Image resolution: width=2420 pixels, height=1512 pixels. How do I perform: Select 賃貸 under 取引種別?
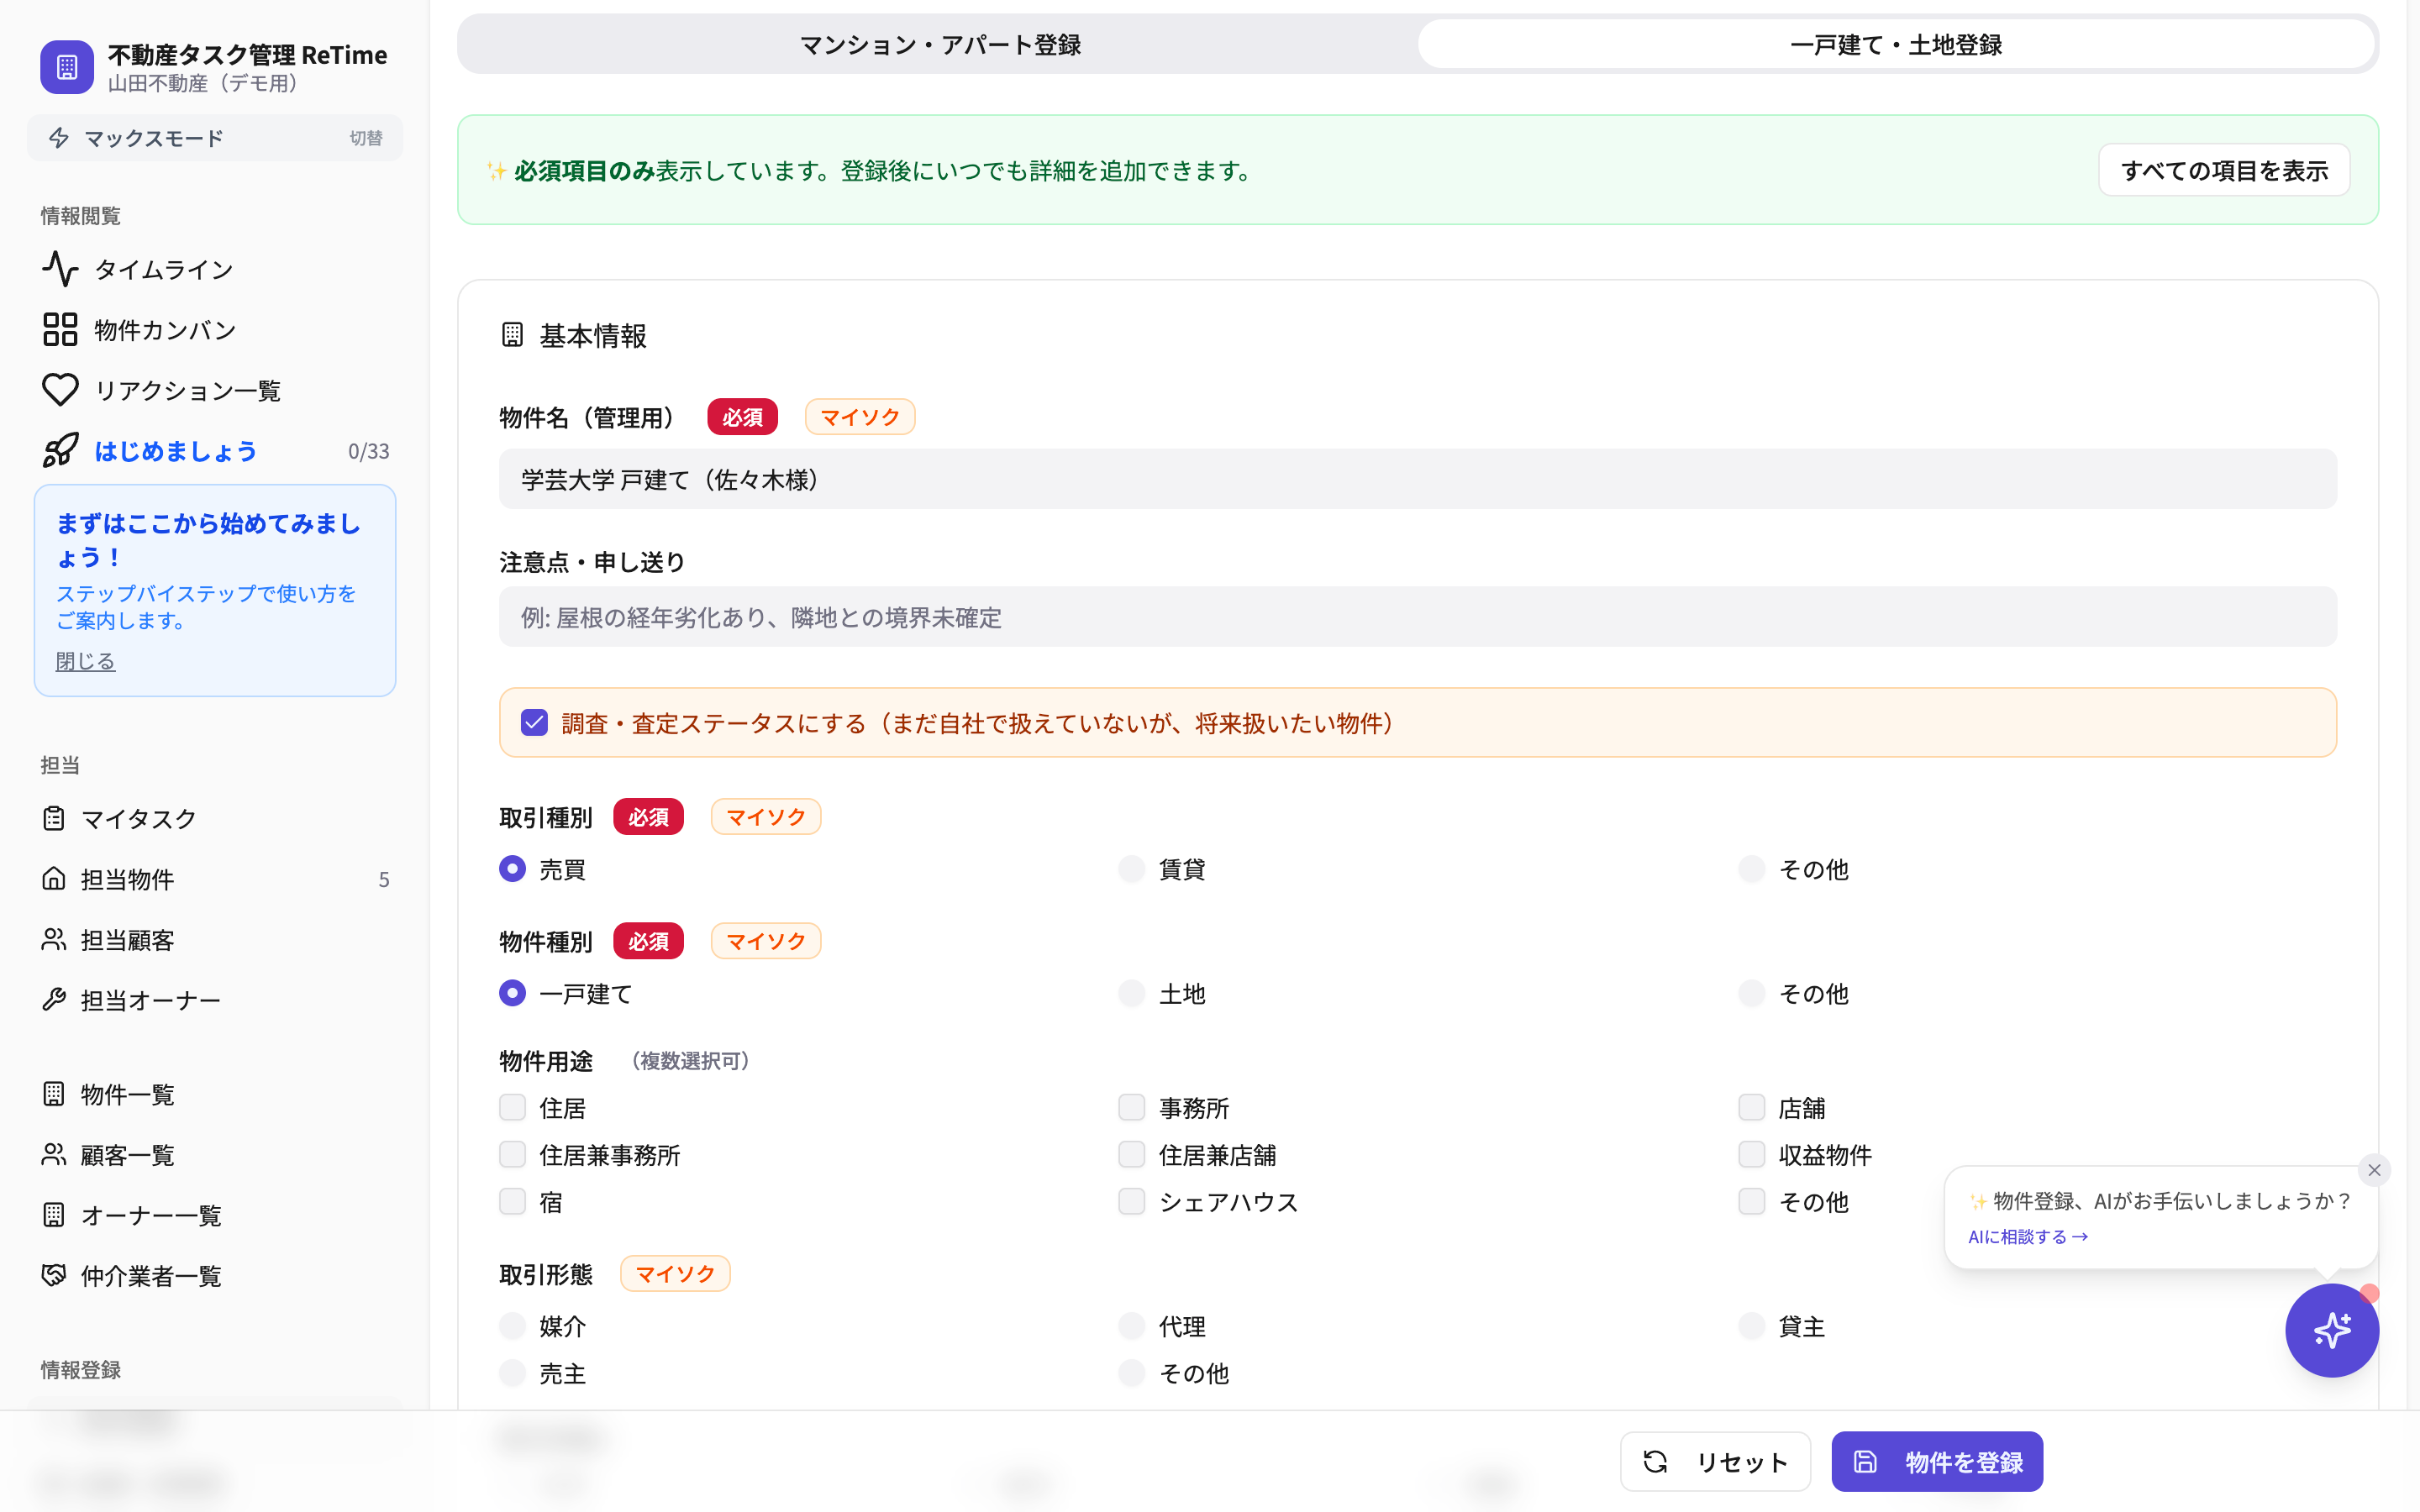pos(1131,869)
